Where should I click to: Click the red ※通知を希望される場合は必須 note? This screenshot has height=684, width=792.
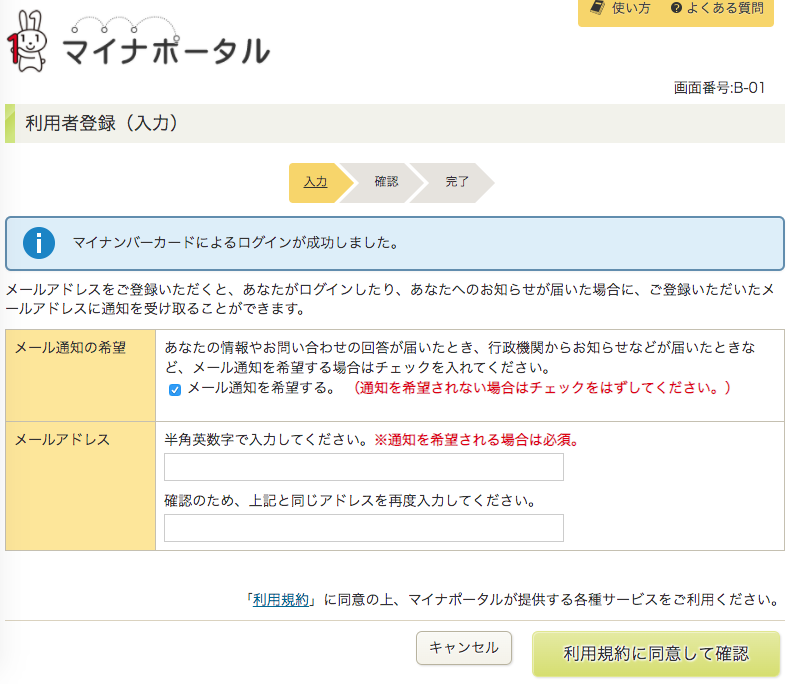(476, 439)
